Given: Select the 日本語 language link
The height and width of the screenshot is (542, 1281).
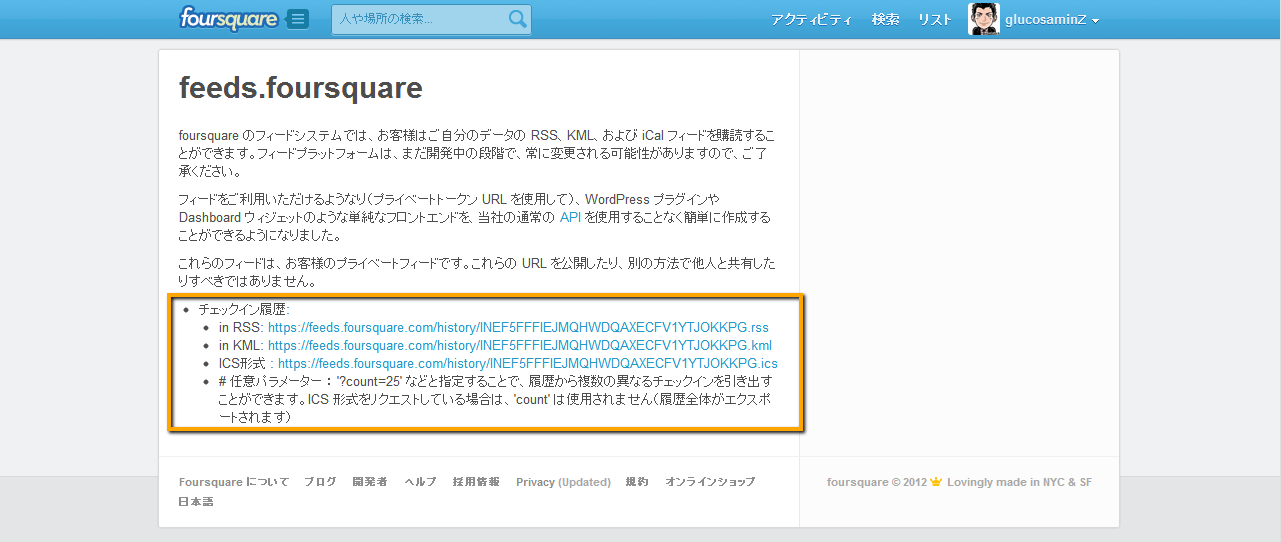Looking at the screenshot, I should [196, 502].
